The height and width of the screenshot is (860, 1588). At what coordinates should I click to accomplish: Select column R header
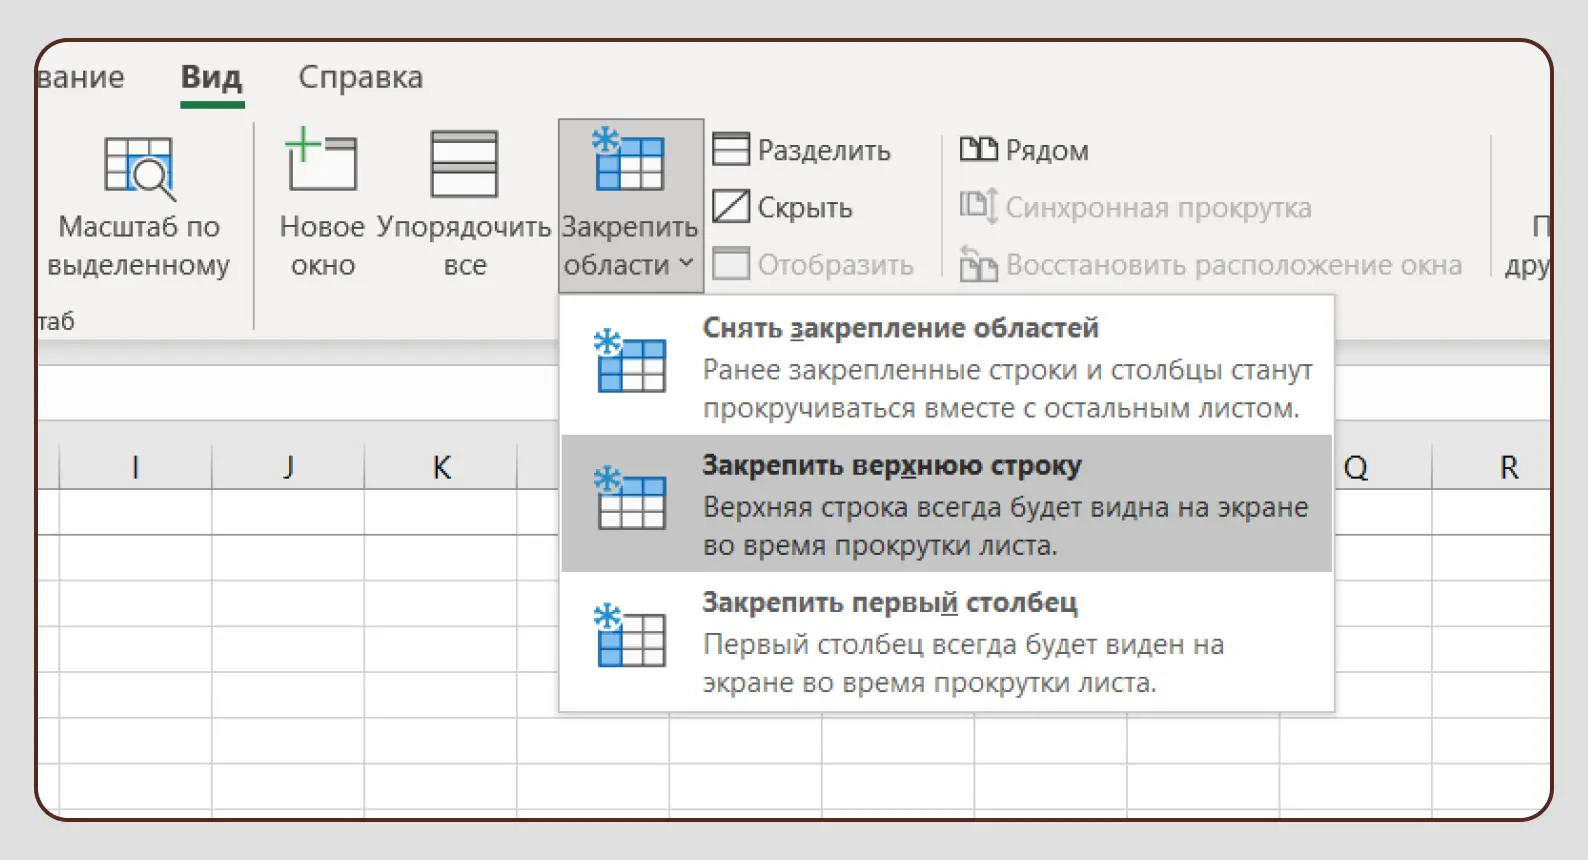coord(1509,467)
